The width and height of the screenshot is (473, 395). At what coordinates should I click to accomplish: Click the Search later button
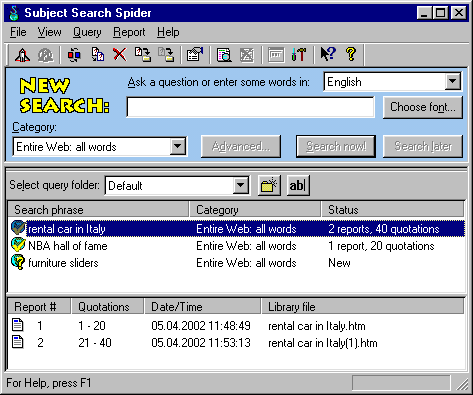point(423,146)
